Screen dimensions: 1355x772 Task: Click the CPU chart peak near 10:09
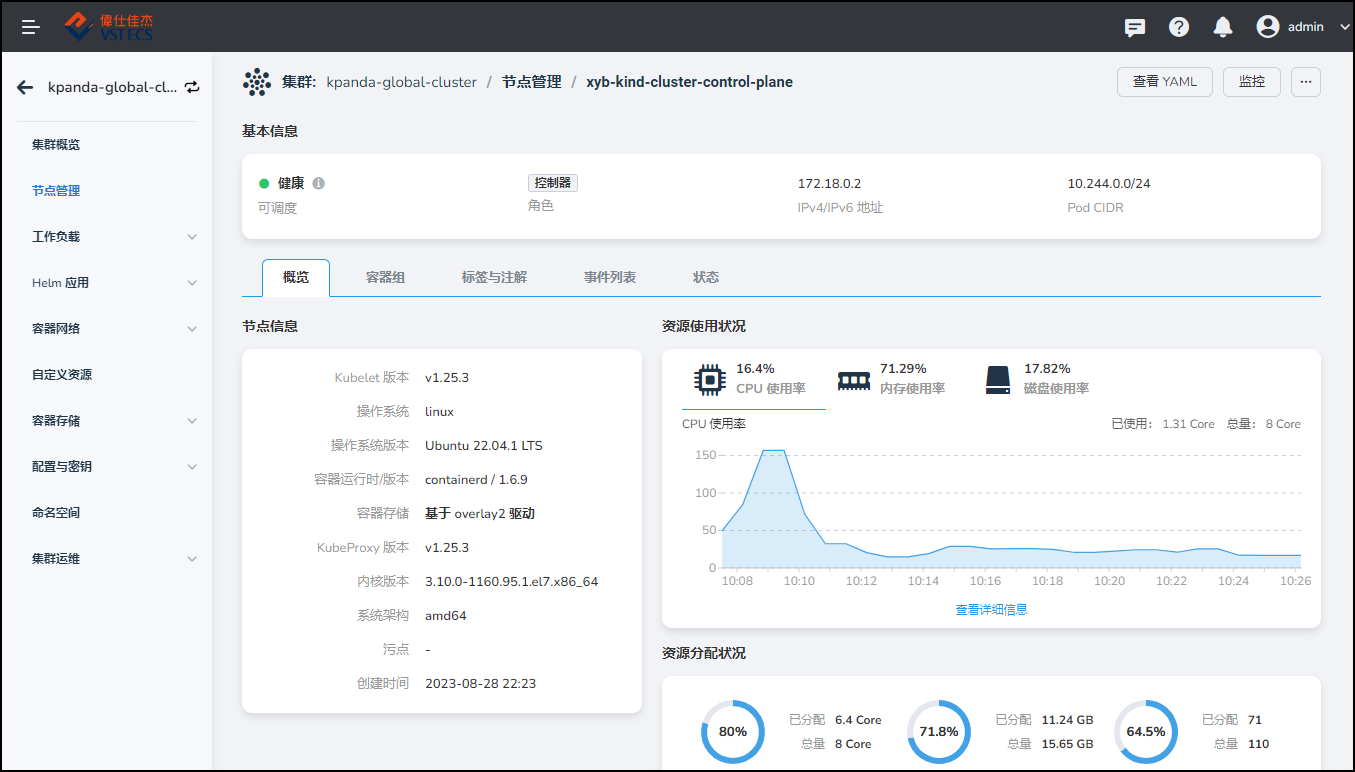tap(774, 451)
